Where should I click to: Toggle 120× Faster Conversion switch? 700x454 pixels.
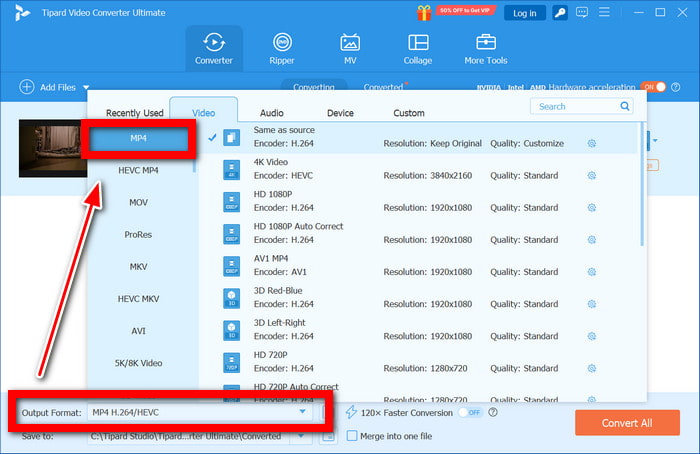point(470,412)
